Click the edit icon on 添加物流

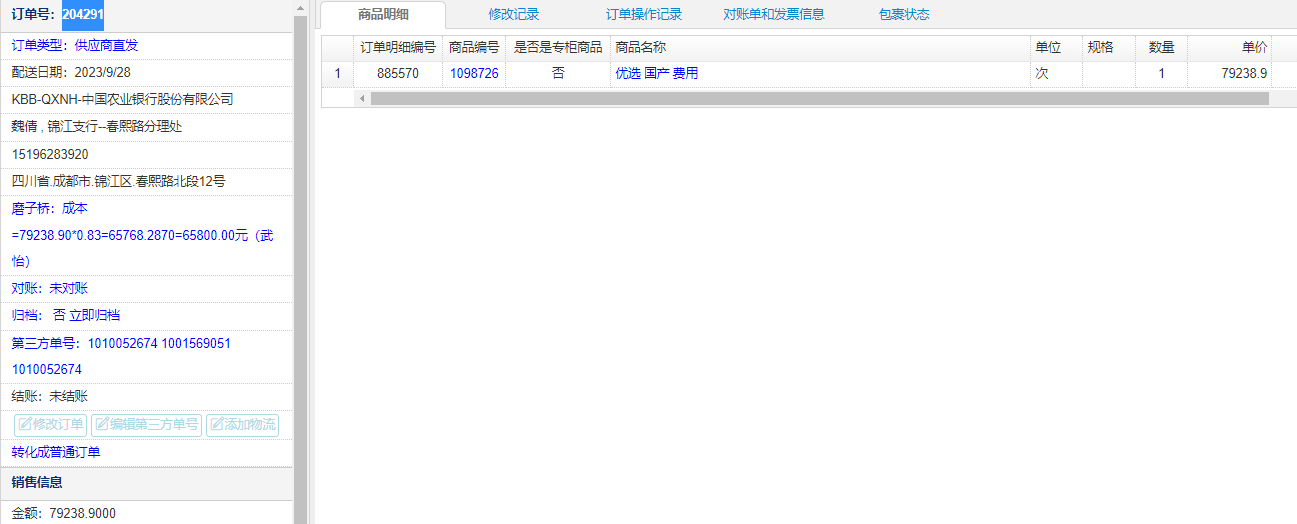[217, 424]
